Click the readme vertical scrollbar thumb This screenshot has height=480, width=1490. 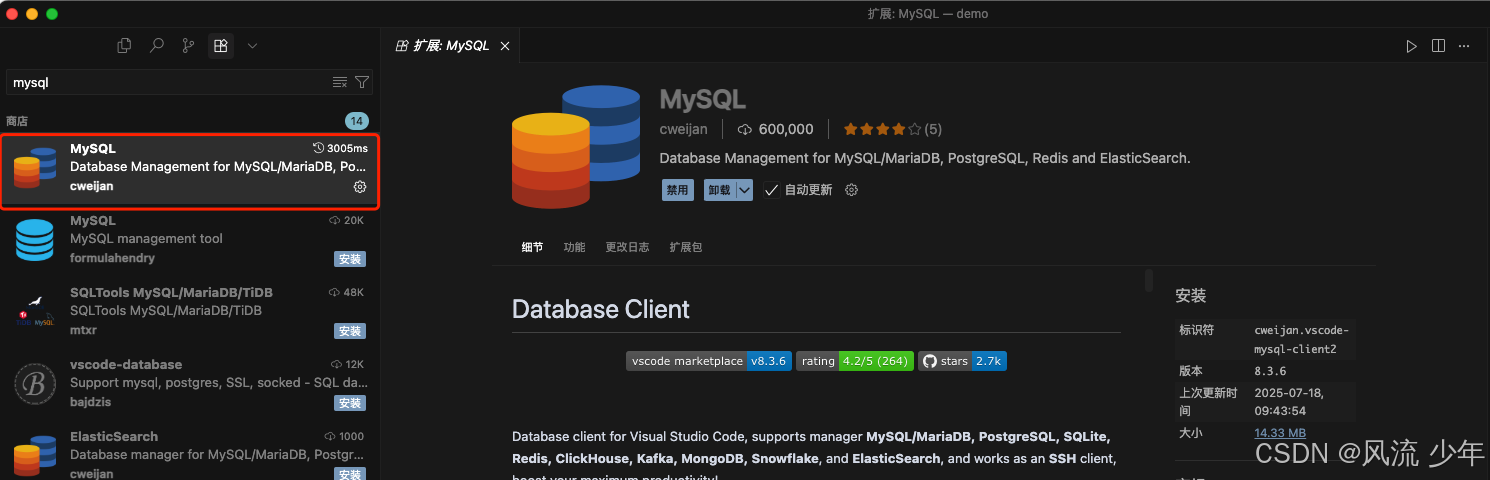(x=1149, y=281)
